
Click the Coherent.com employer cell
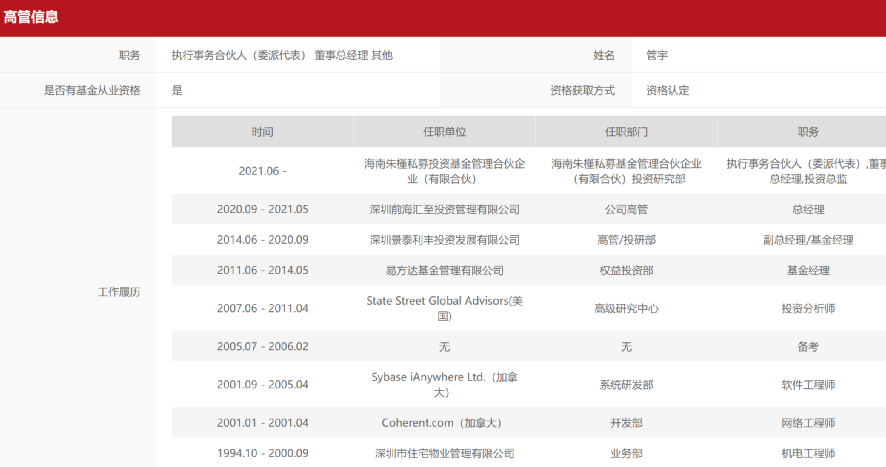tap(444, 423)
